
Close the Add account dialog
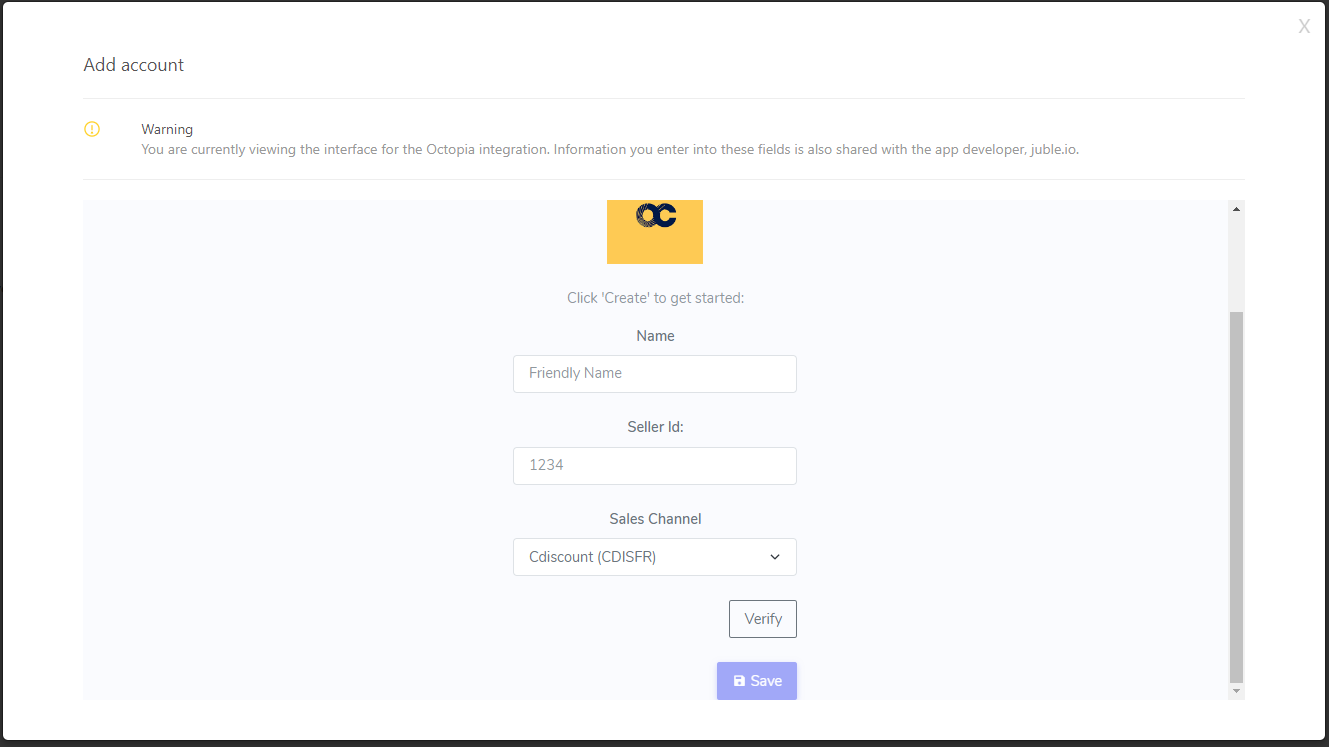pos(1304,27)
